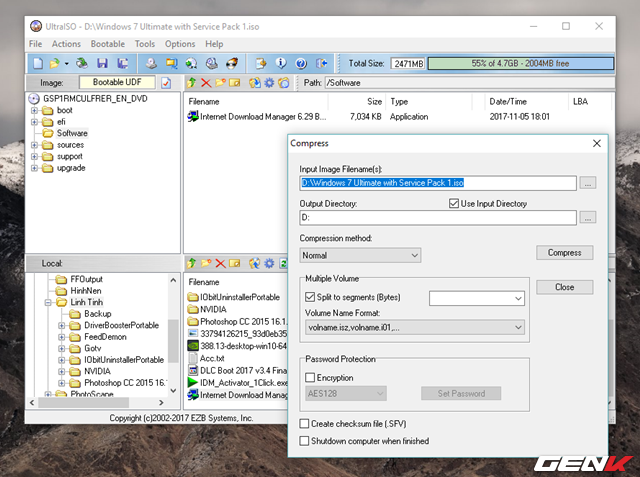Click the gear settings icon in image pane
Image resolution: width=640 pixels, height=477 pixels.
[x=269, y=83]
